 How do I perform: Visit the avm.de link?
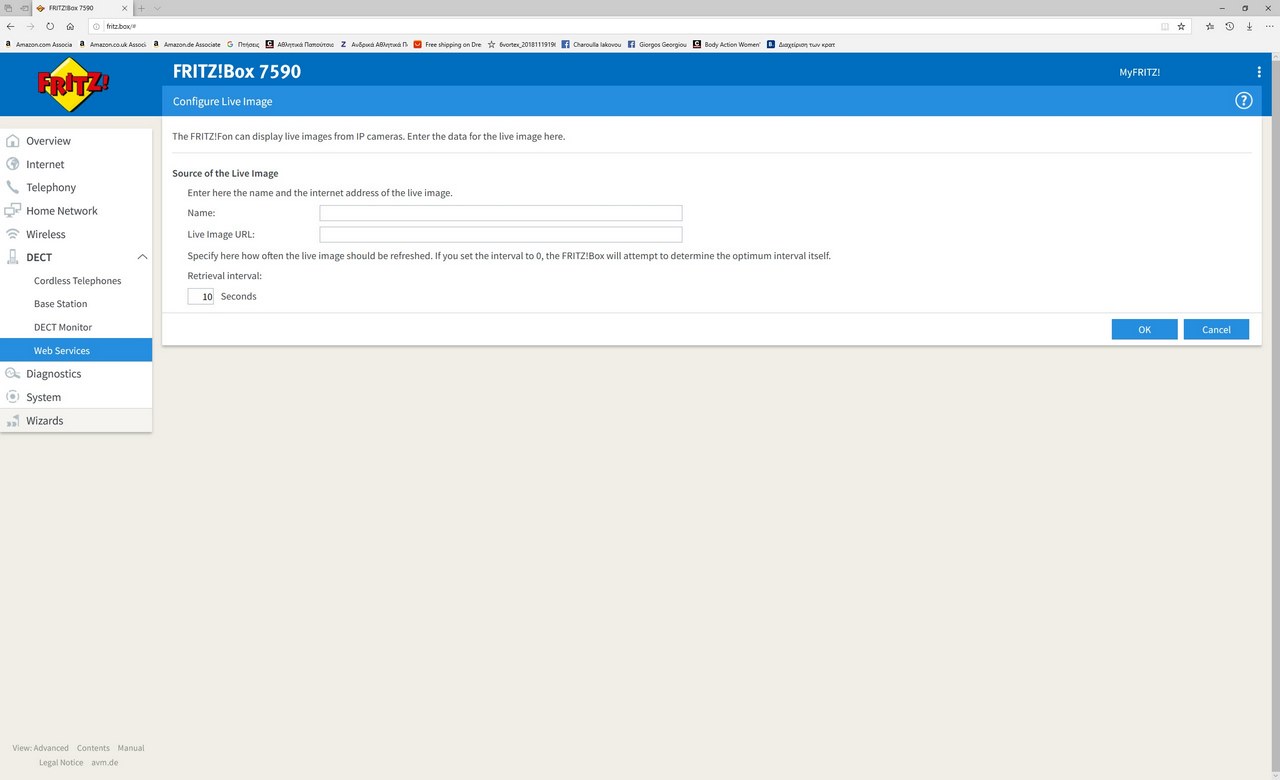(104, 762)
